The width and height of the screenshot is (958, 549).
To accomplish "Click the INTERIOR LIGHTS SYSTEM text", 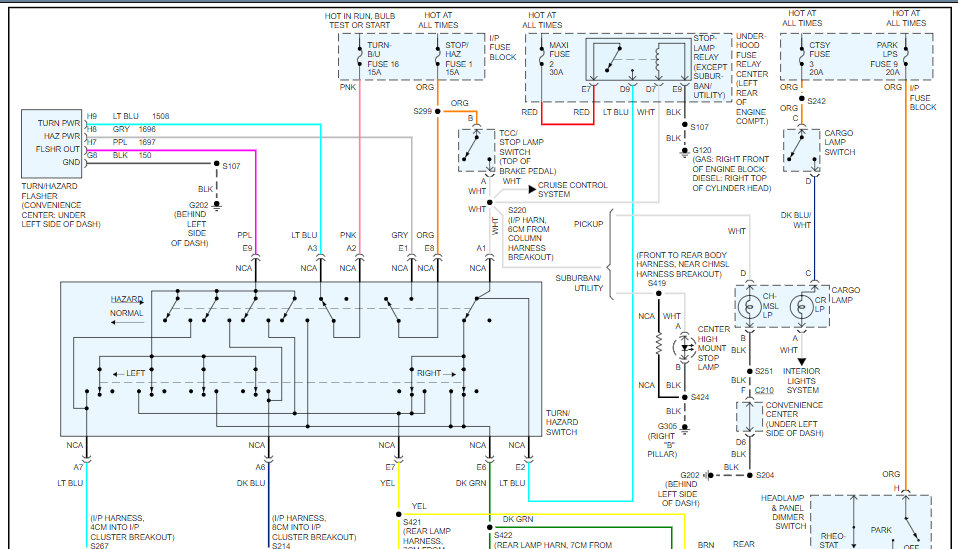I will [802, 380].
